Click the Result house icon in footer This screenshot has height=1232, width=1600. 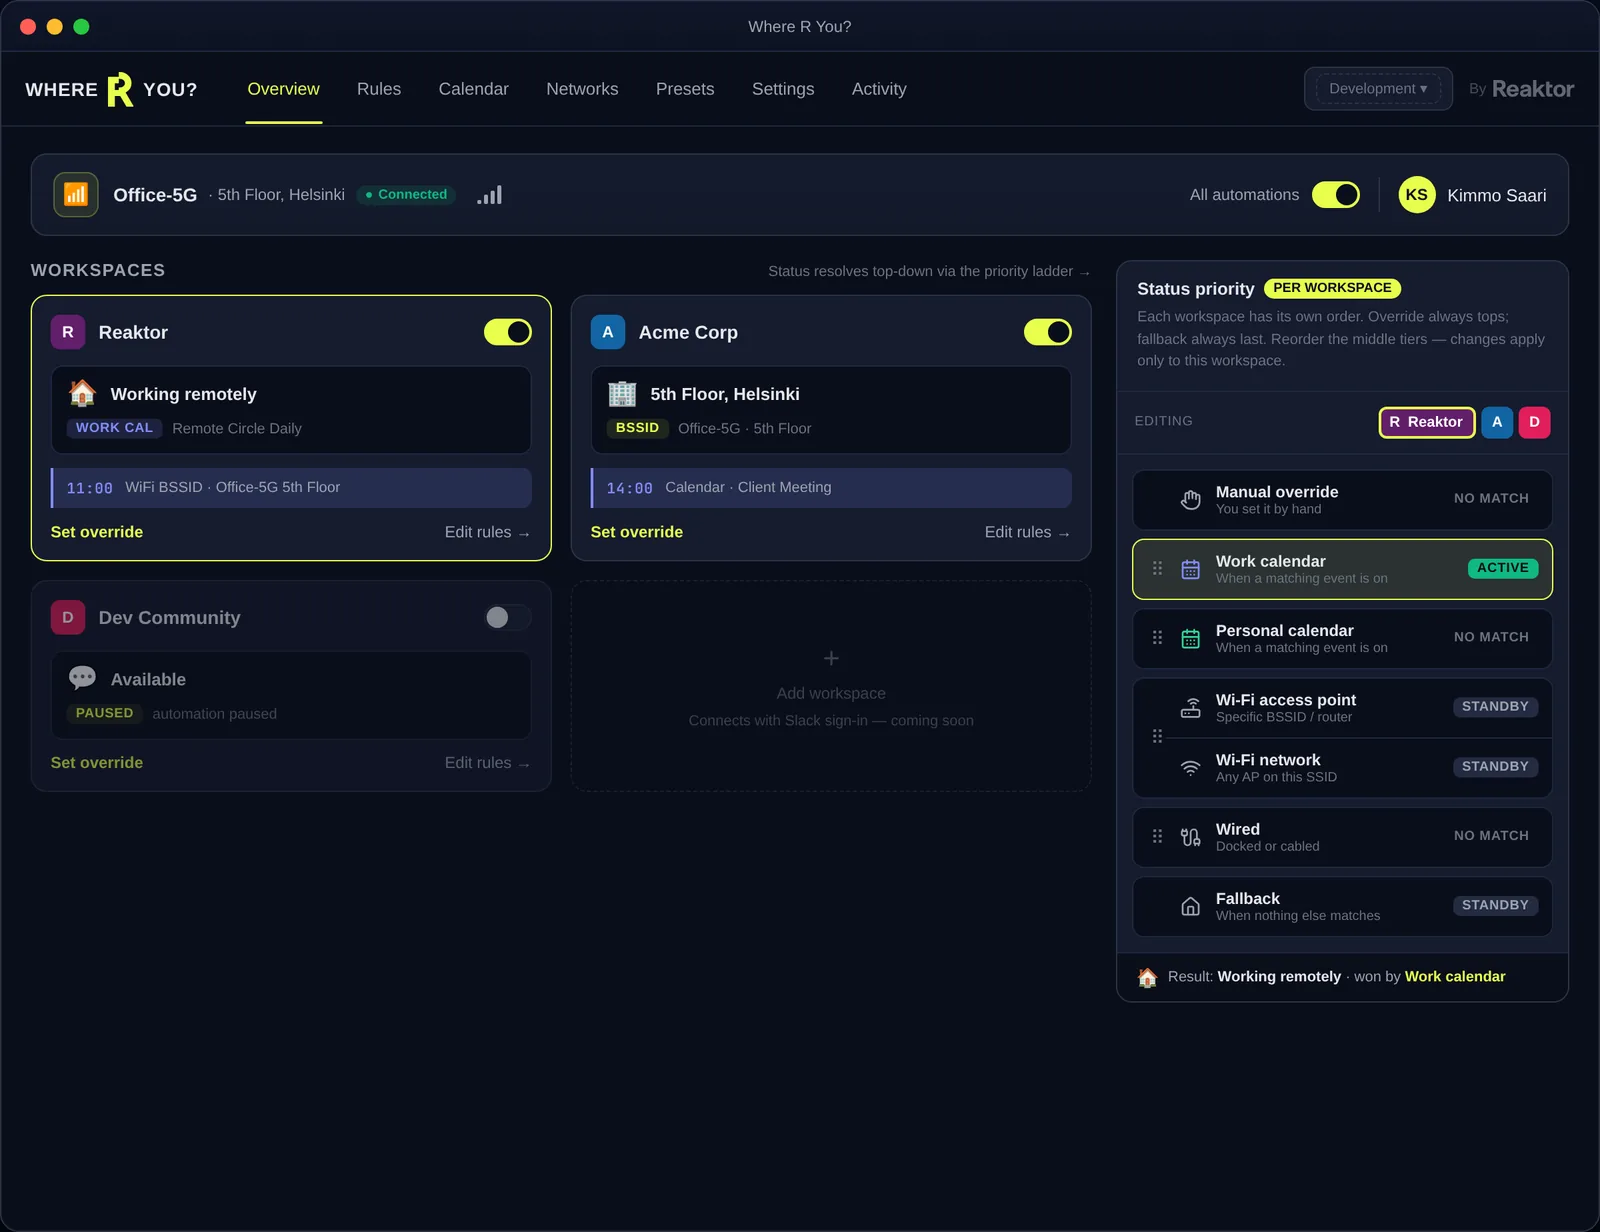pos(1147,977)
